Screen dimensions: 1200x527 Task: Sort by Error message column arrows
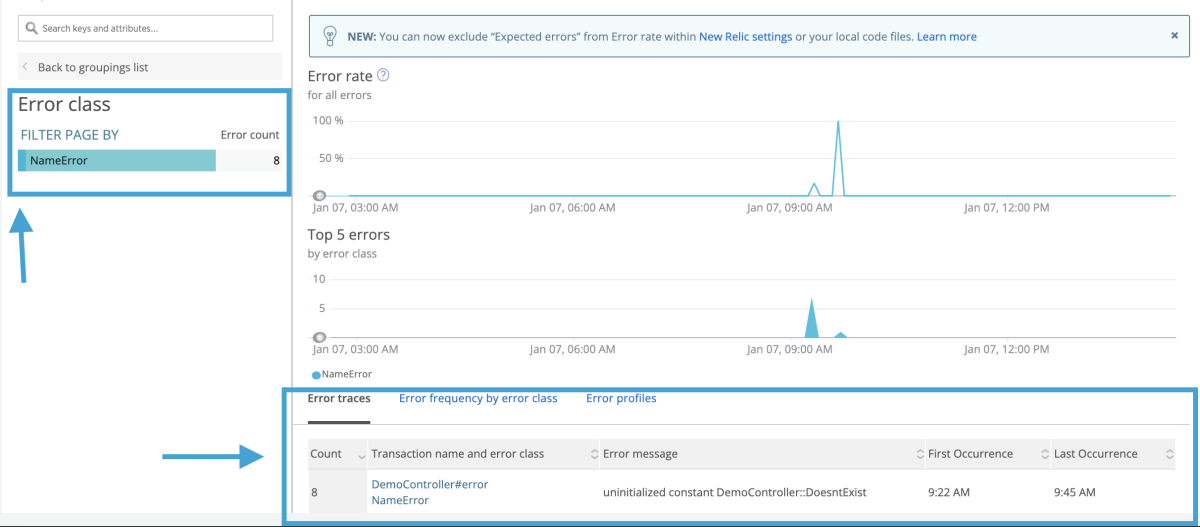(919, 454)
